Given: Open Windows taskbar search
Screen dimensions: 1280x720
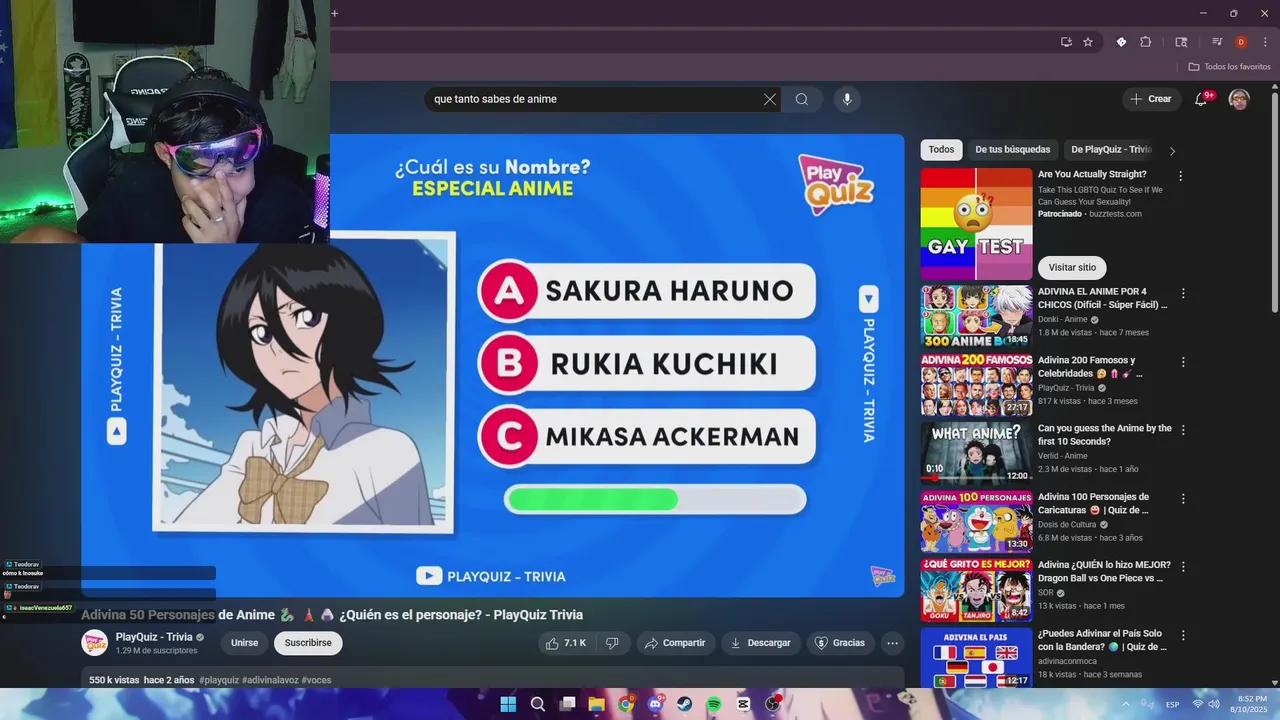Looking at the screenshot, I should [537, 704].
